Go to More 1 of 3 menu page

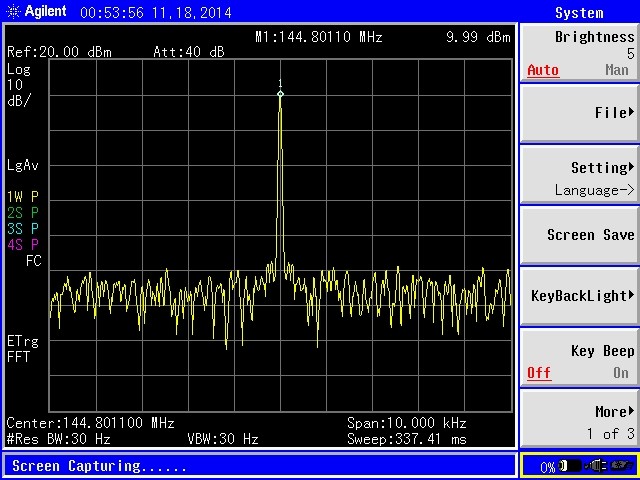(x=579, y=420)
